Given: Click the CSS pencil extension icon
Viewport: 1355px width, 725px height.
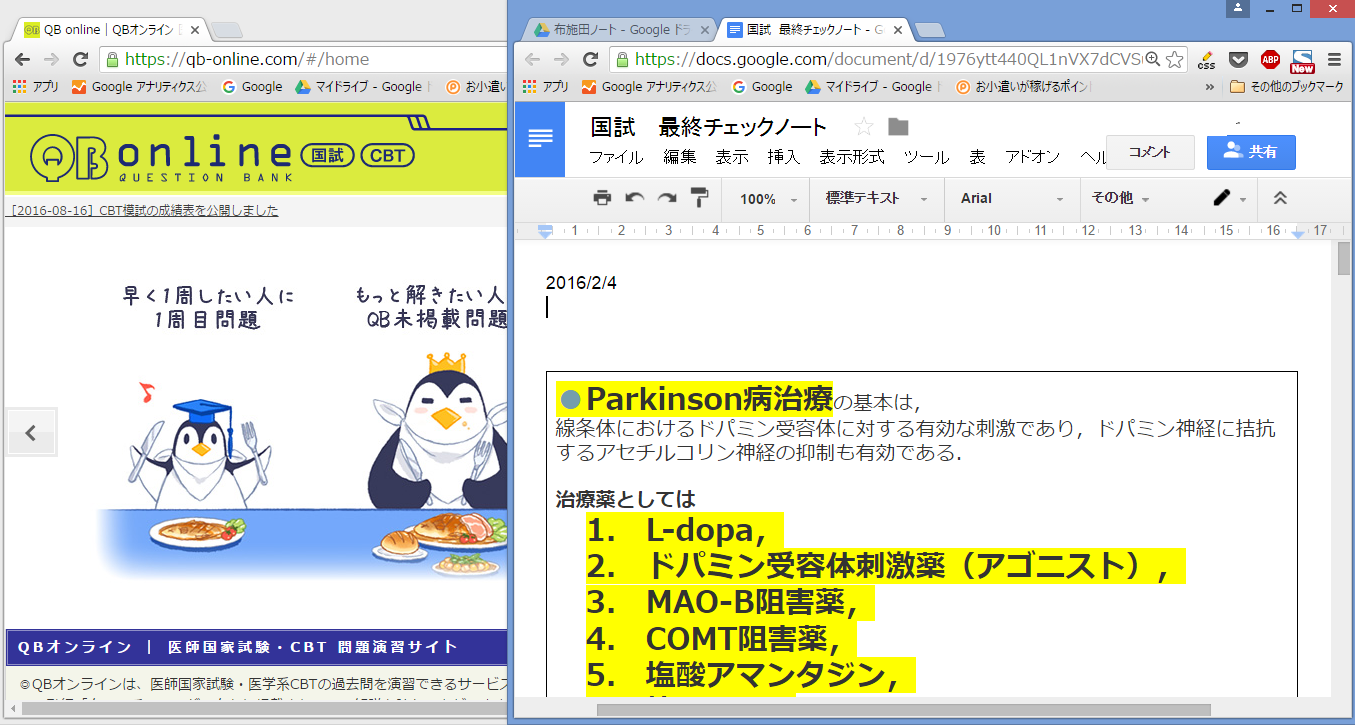Looking at the screenshot, I should coord(1206,59).
